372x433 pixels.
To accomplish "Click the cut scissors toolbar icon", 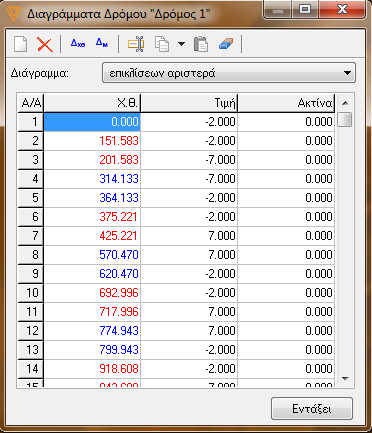I will click(136, 44).
